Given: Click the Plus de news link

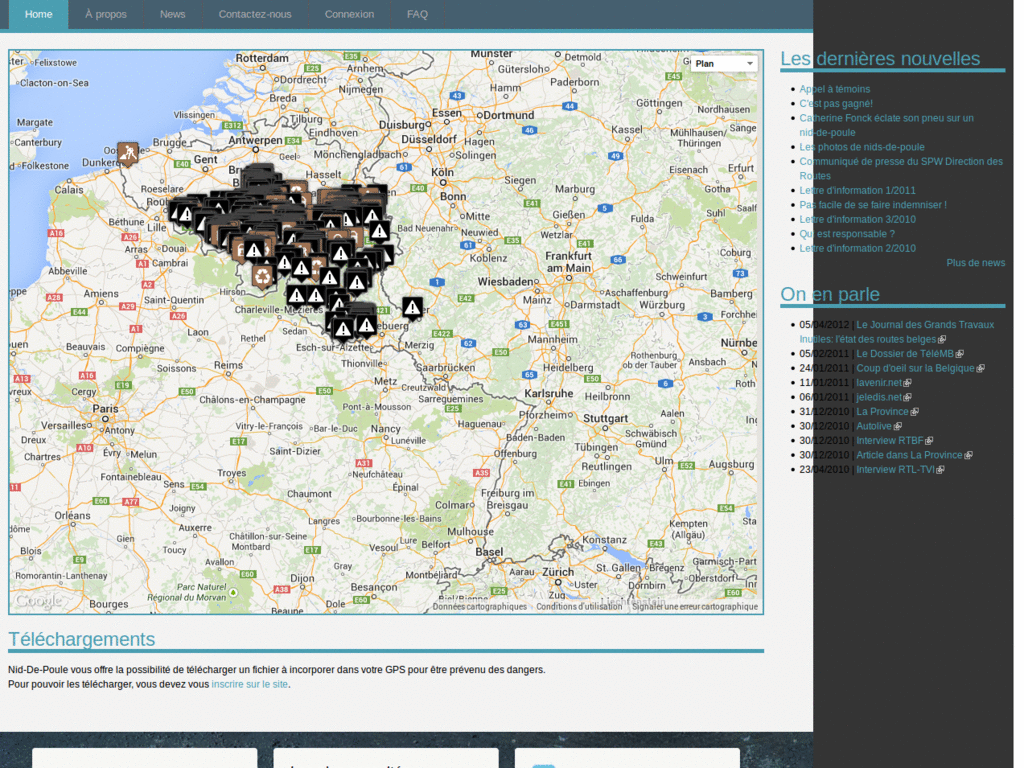Looking at the screenshot, I should (x=976, y=263).
